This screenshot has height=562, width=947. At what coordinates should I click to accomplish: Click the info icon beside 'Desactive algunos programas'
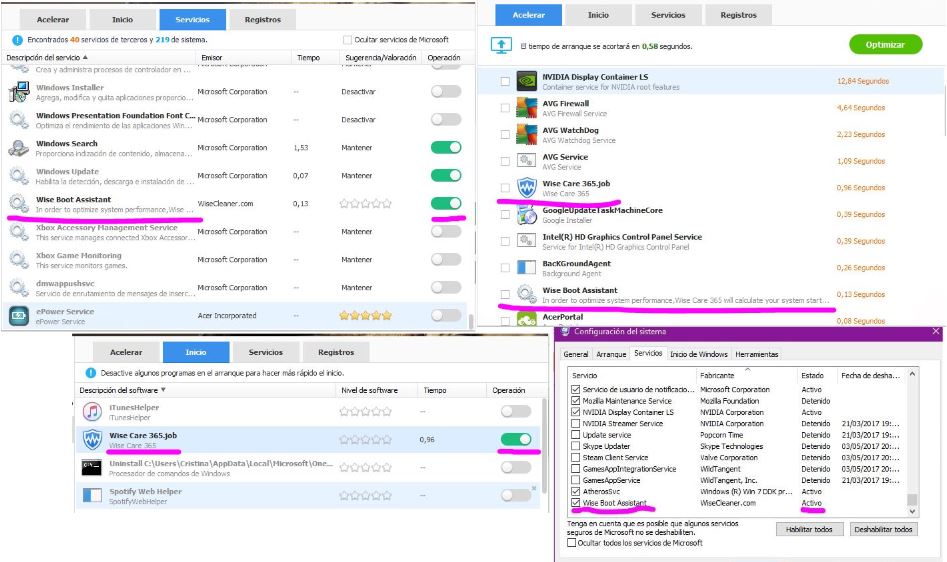coord(91,373)
